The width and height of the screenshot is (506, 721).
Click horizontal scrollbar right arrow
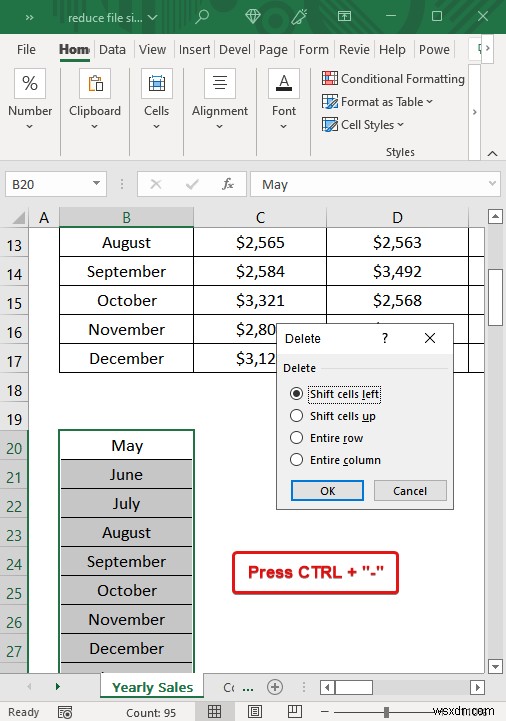point(477,688)
